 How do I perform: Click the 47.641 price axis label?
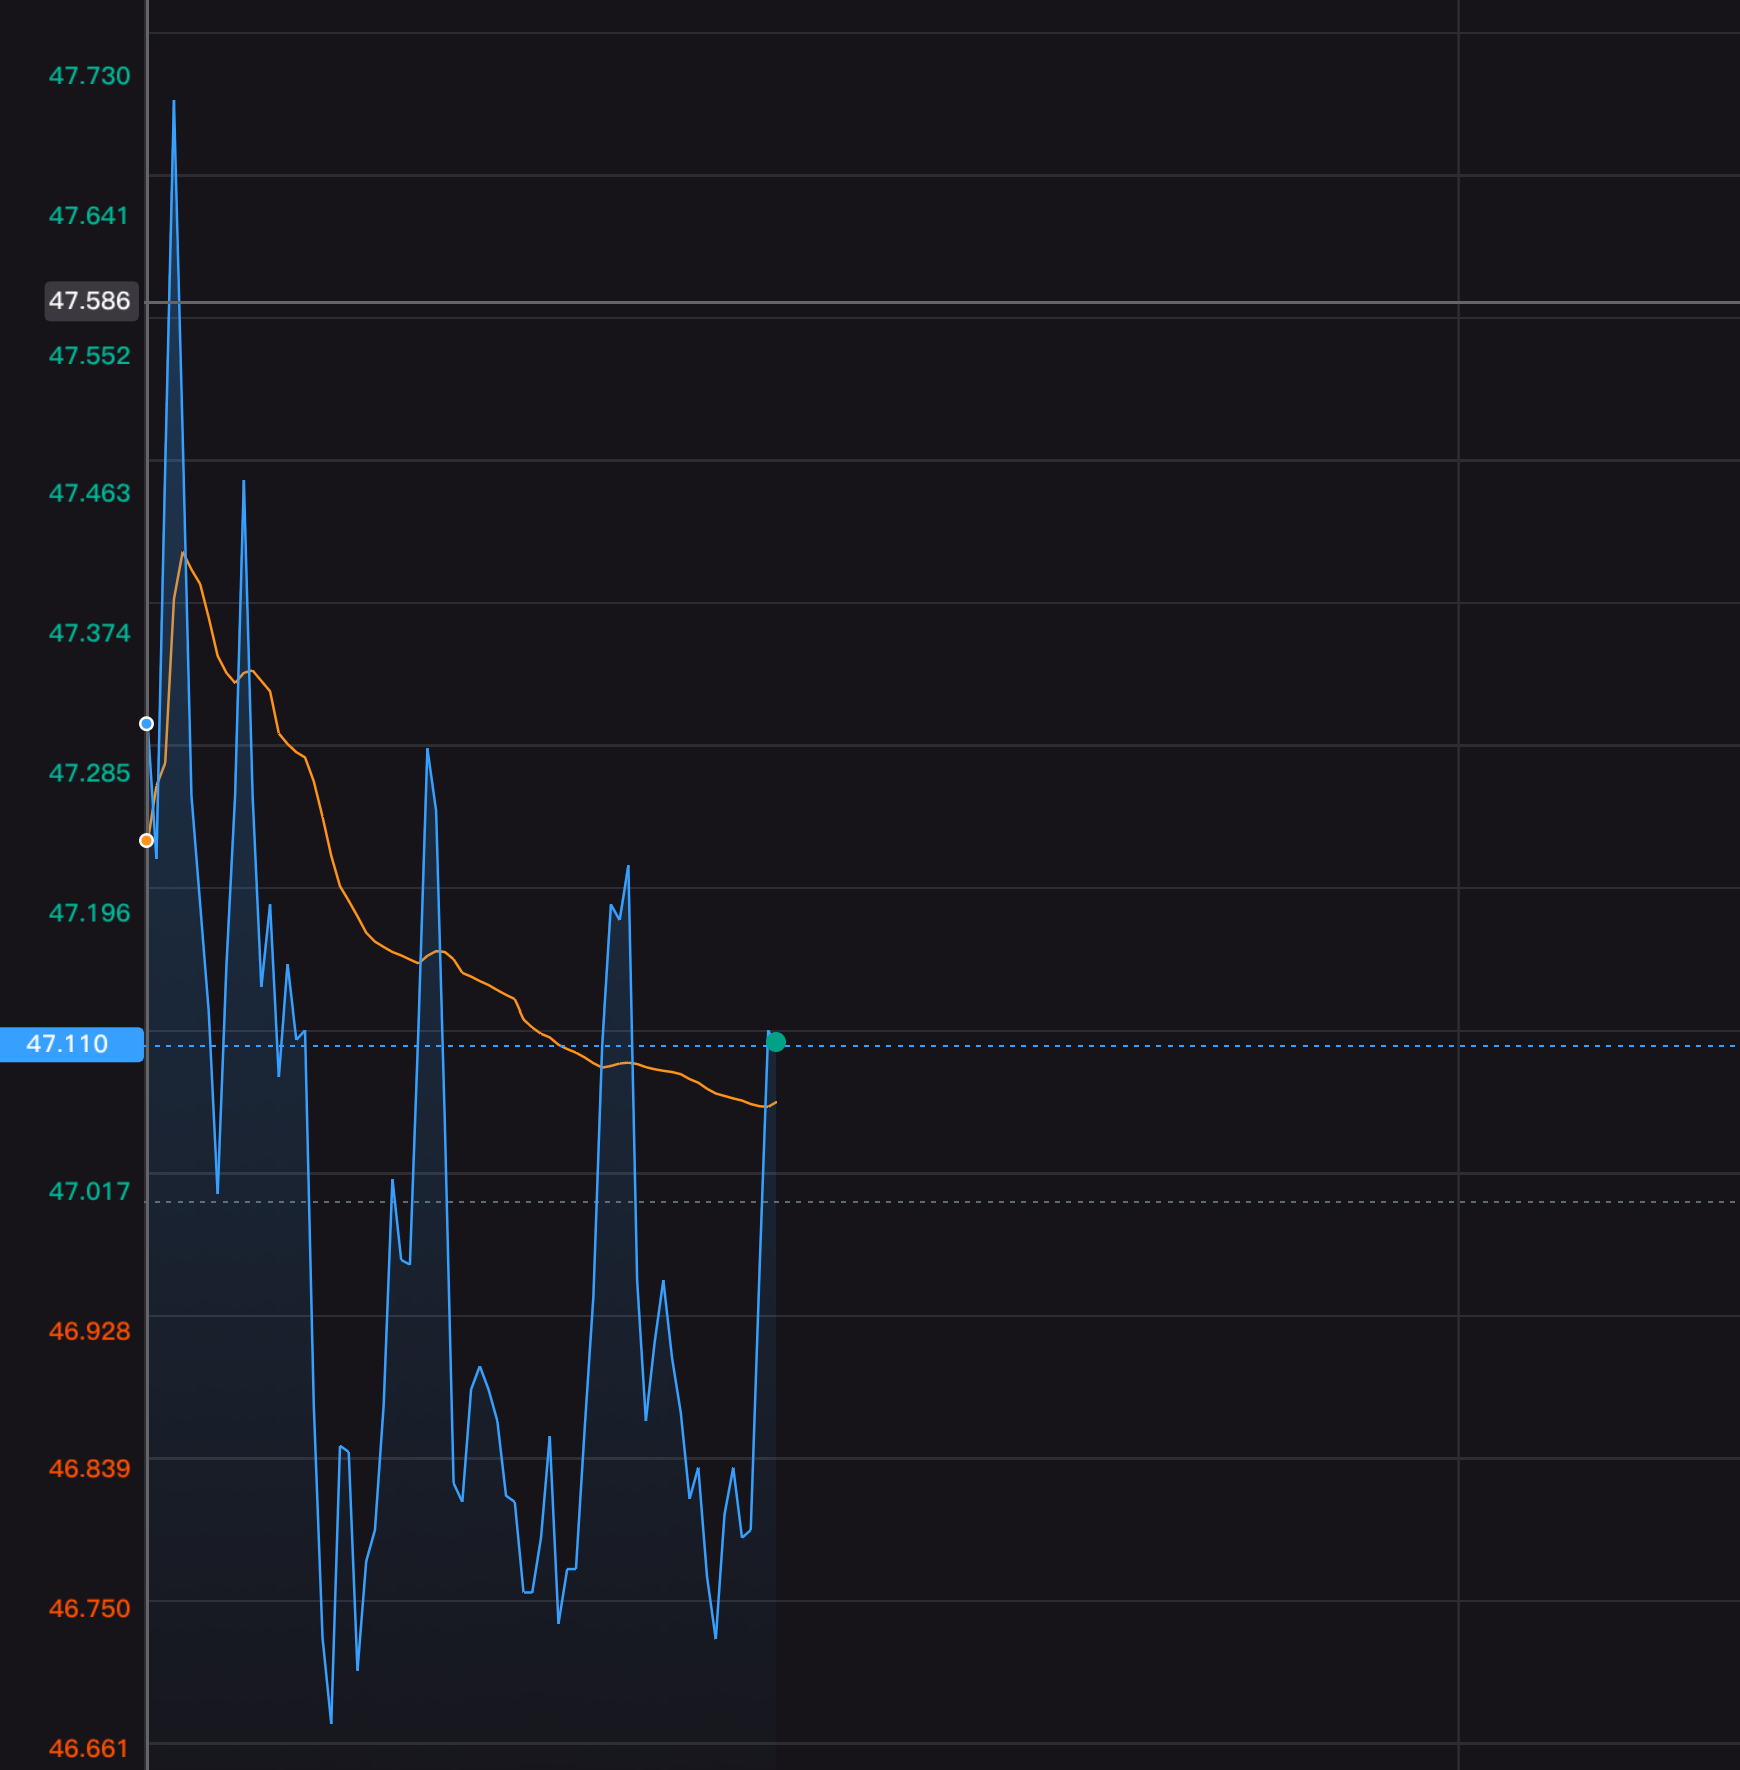pyautogui.click(x=90, y=216)
